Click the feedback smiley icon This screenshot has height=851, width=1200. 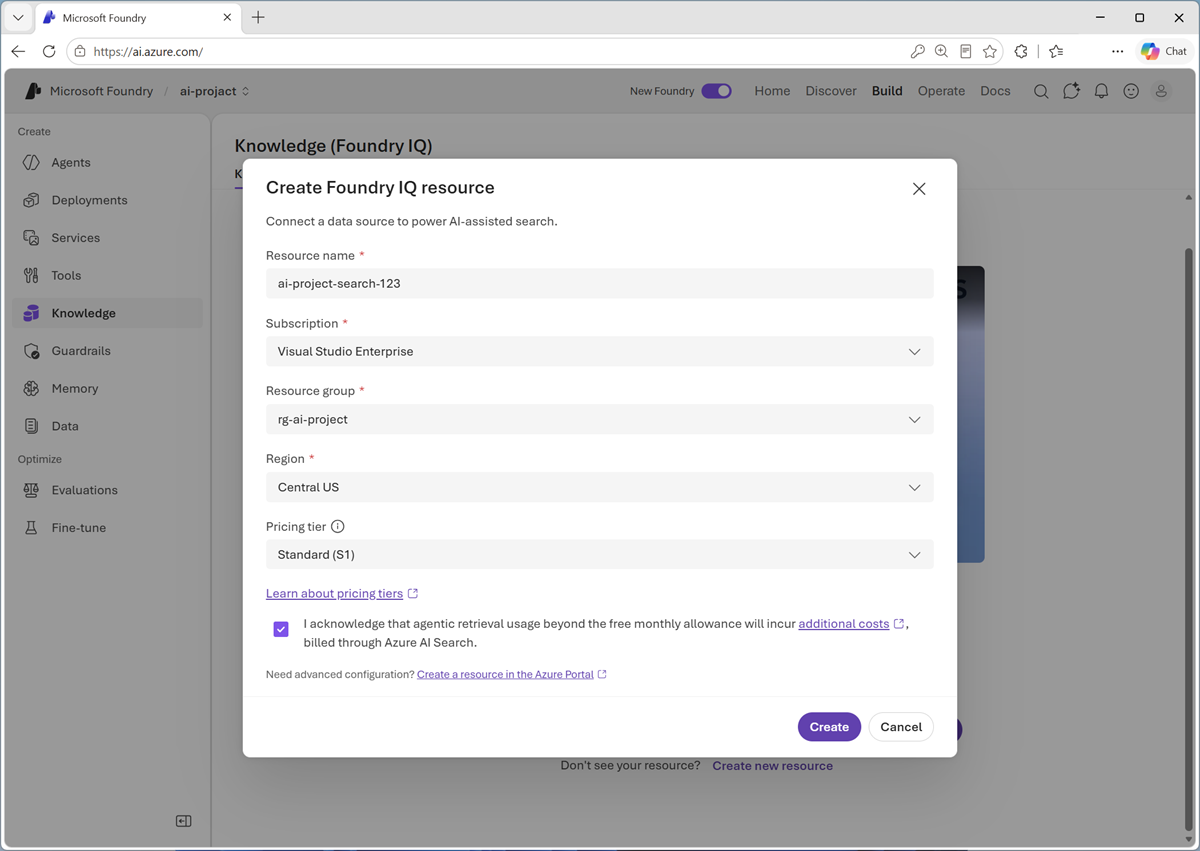(1131, 91)
